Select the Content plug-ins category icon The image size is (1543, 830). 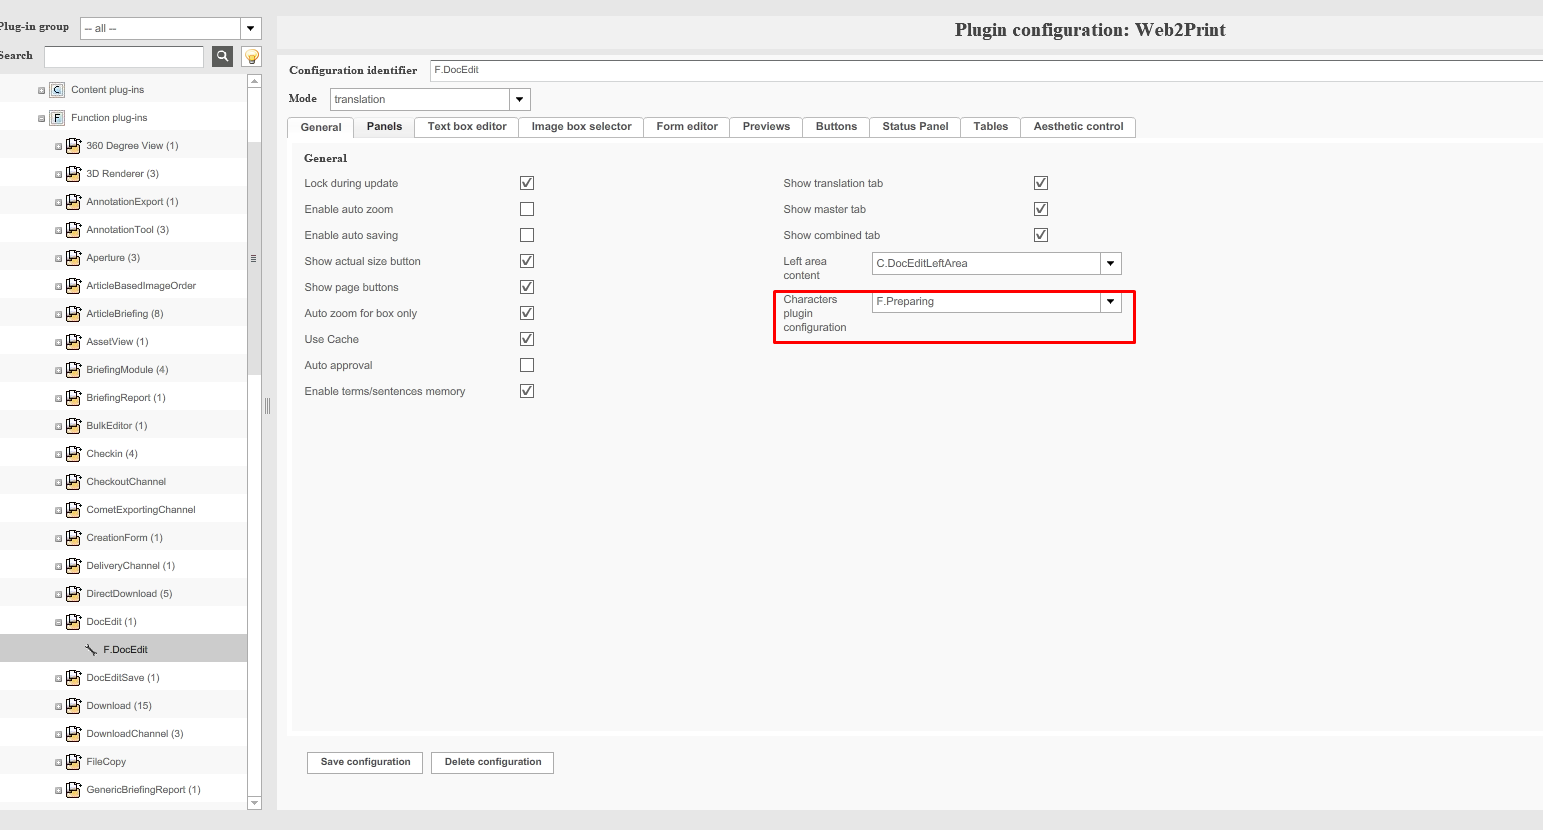[57, 89]
